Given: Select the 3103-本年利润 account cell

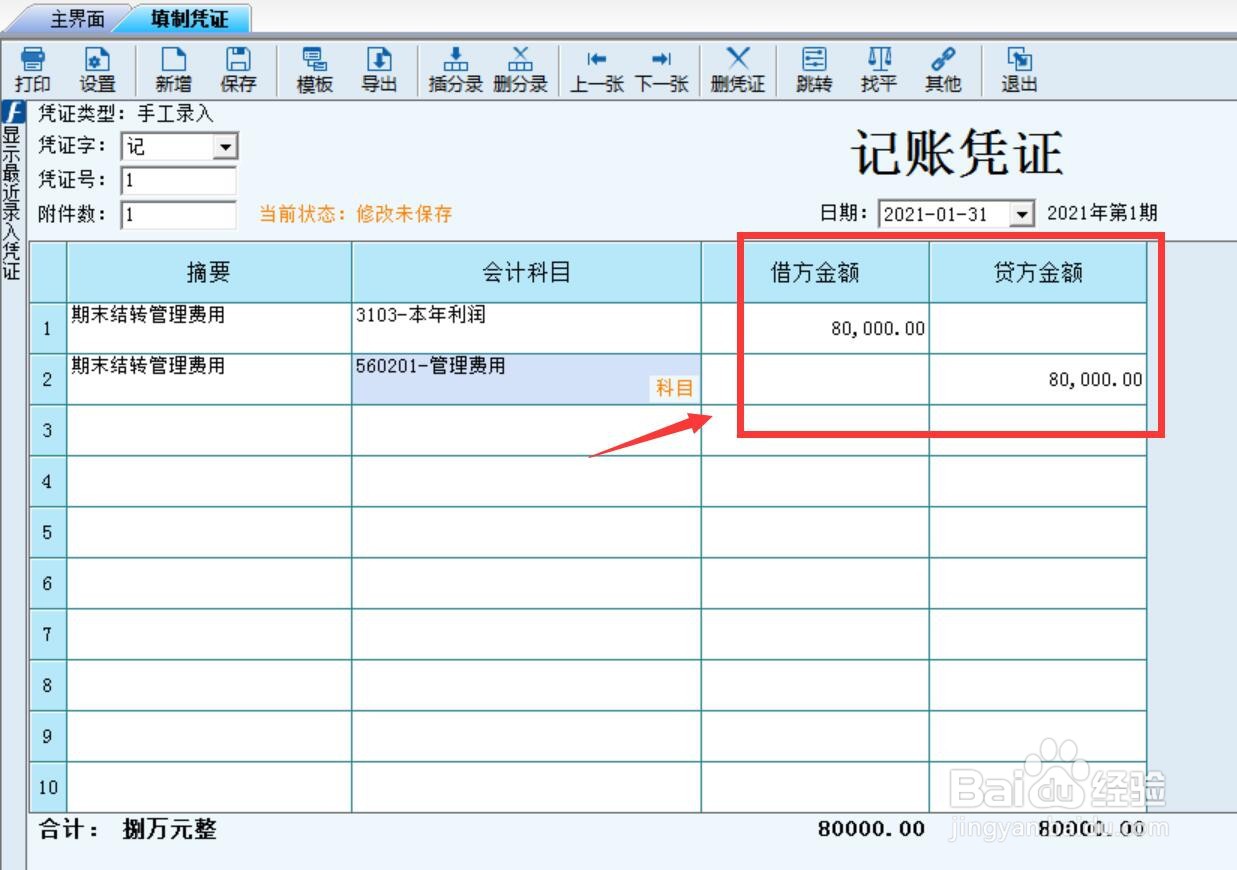Looking at the screenshot, I should (x=526, y=327).
